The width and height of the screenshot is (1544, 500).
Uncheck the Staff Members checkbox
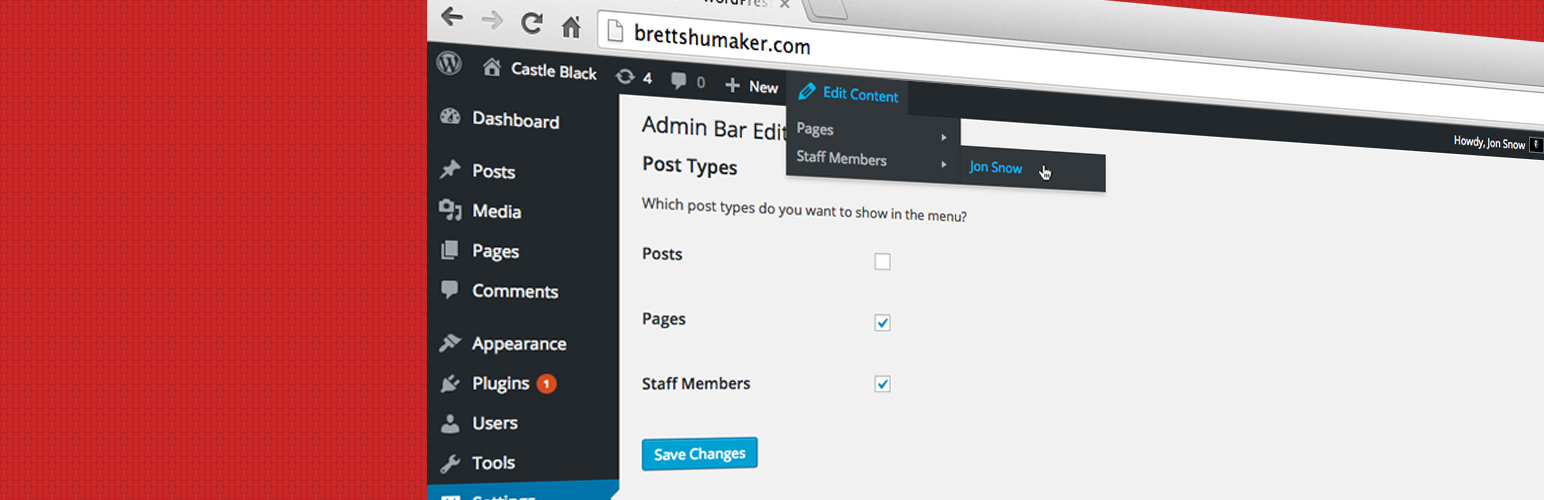coord(882,384)
